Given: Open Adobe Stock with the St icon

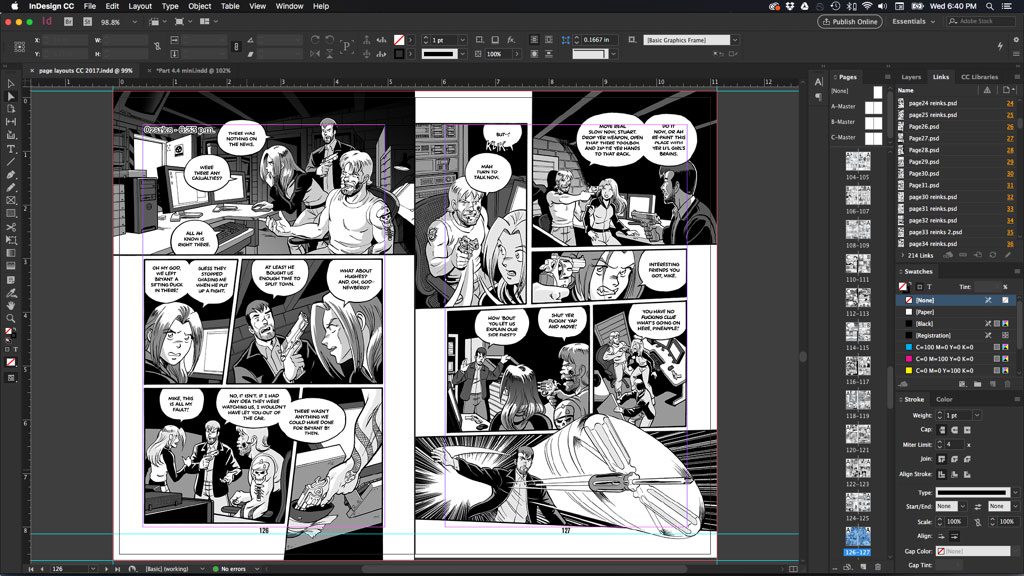Looking at the screenshot, I should (x=87, y=22).
